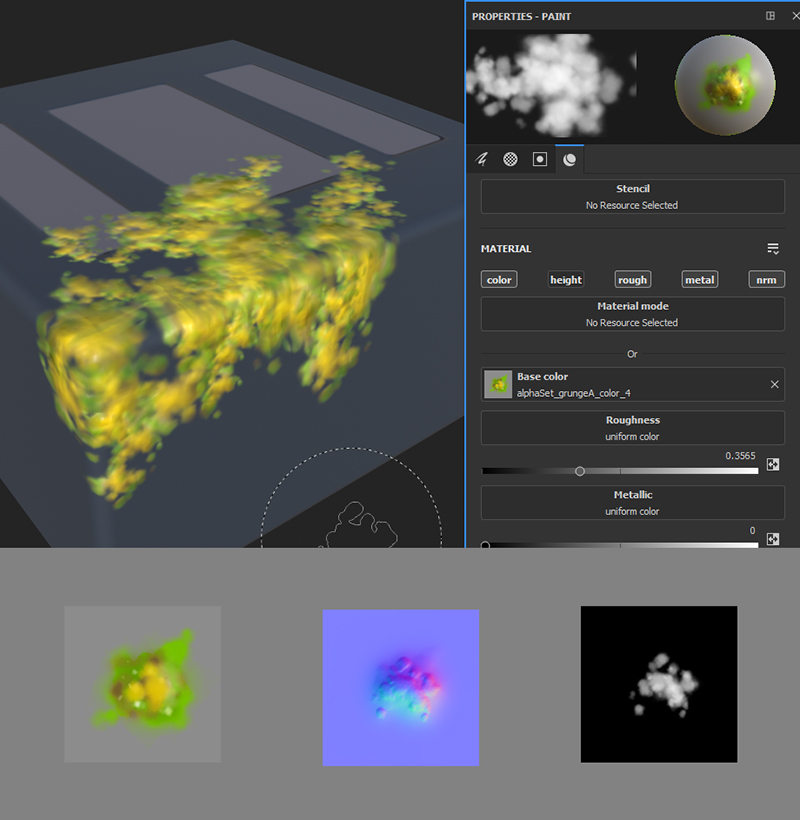This screenshot has width=800, height=820.
Task: Remove the Base color resource
Action: pos(774,384)
